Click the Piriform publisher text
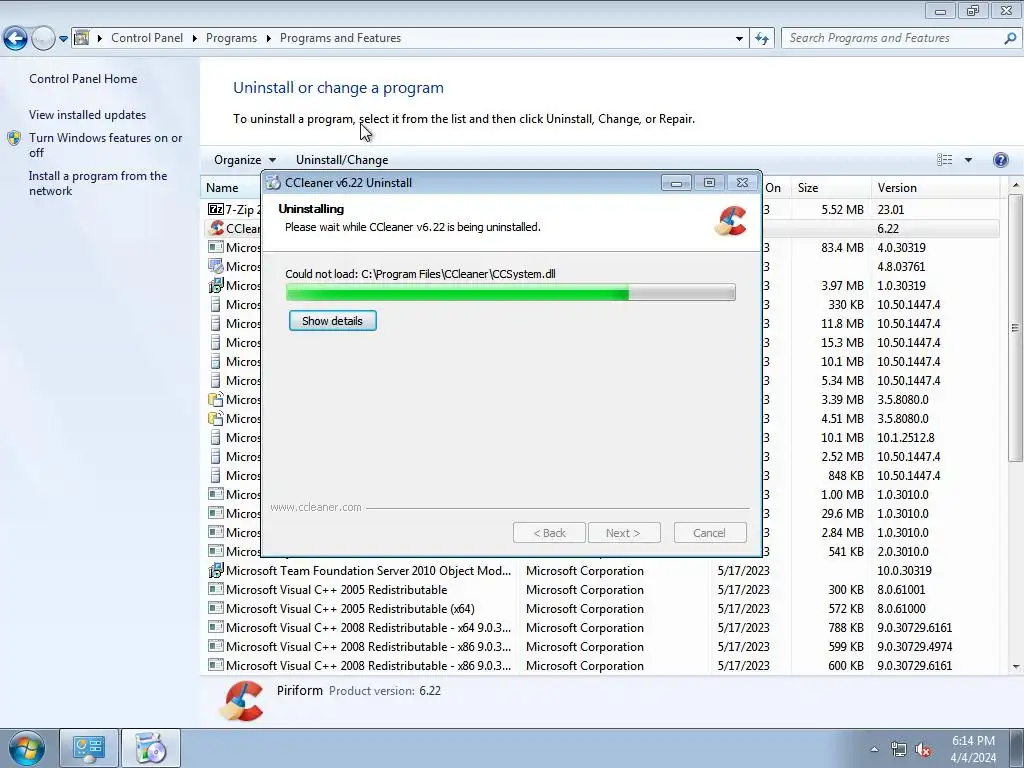1024x768 pixels. (x=300, y=690)
